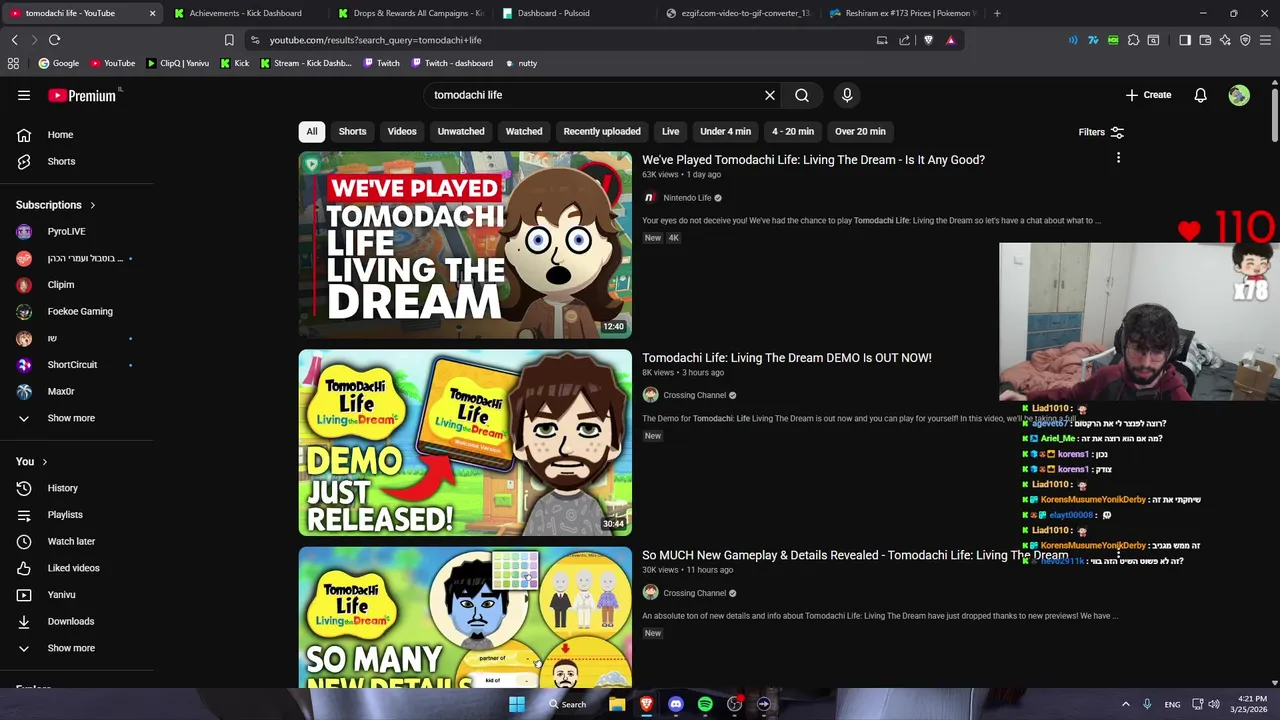
Task: Click the YouTube Premium logo
Action: pyautogui.click(x=84, y=95)
